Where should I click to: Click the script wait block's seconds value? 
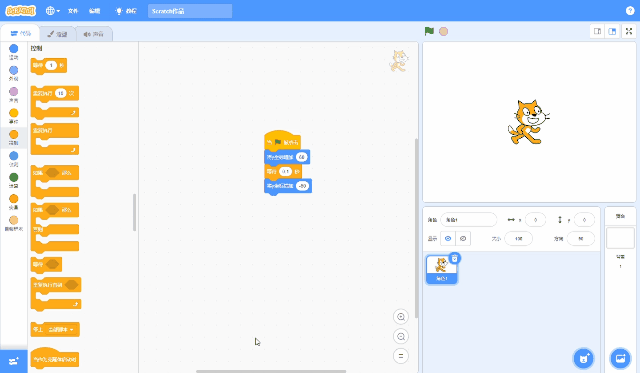point(285,171)
